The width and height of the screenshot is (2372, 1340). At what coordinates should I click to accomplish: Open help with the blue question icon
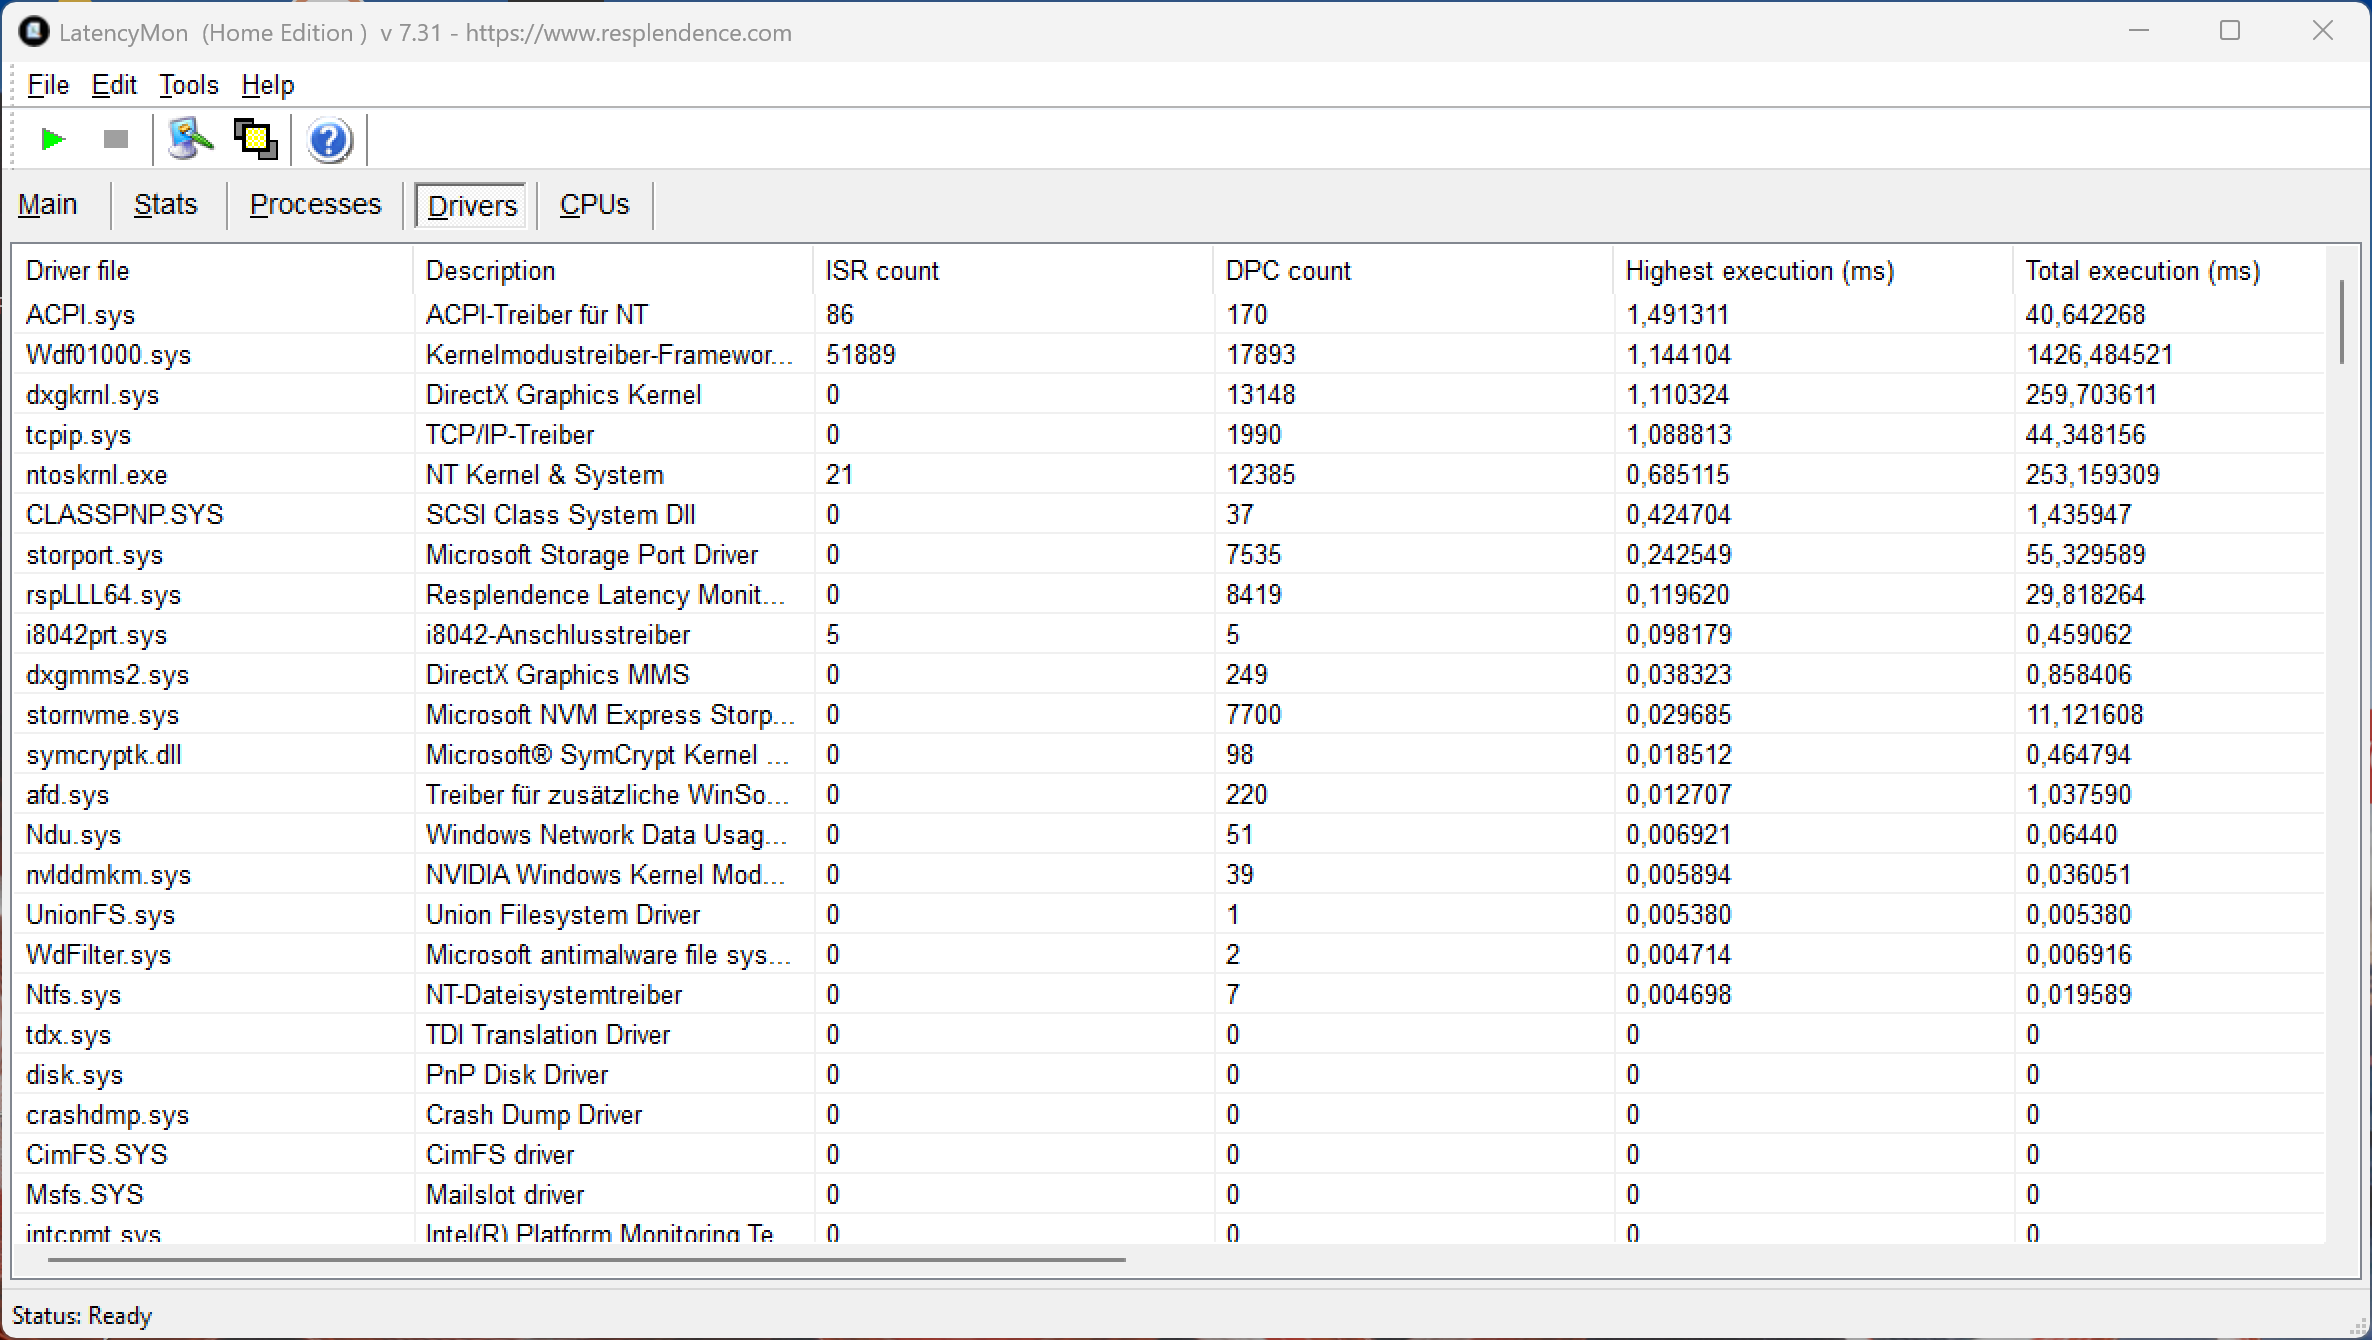[329, 140]
